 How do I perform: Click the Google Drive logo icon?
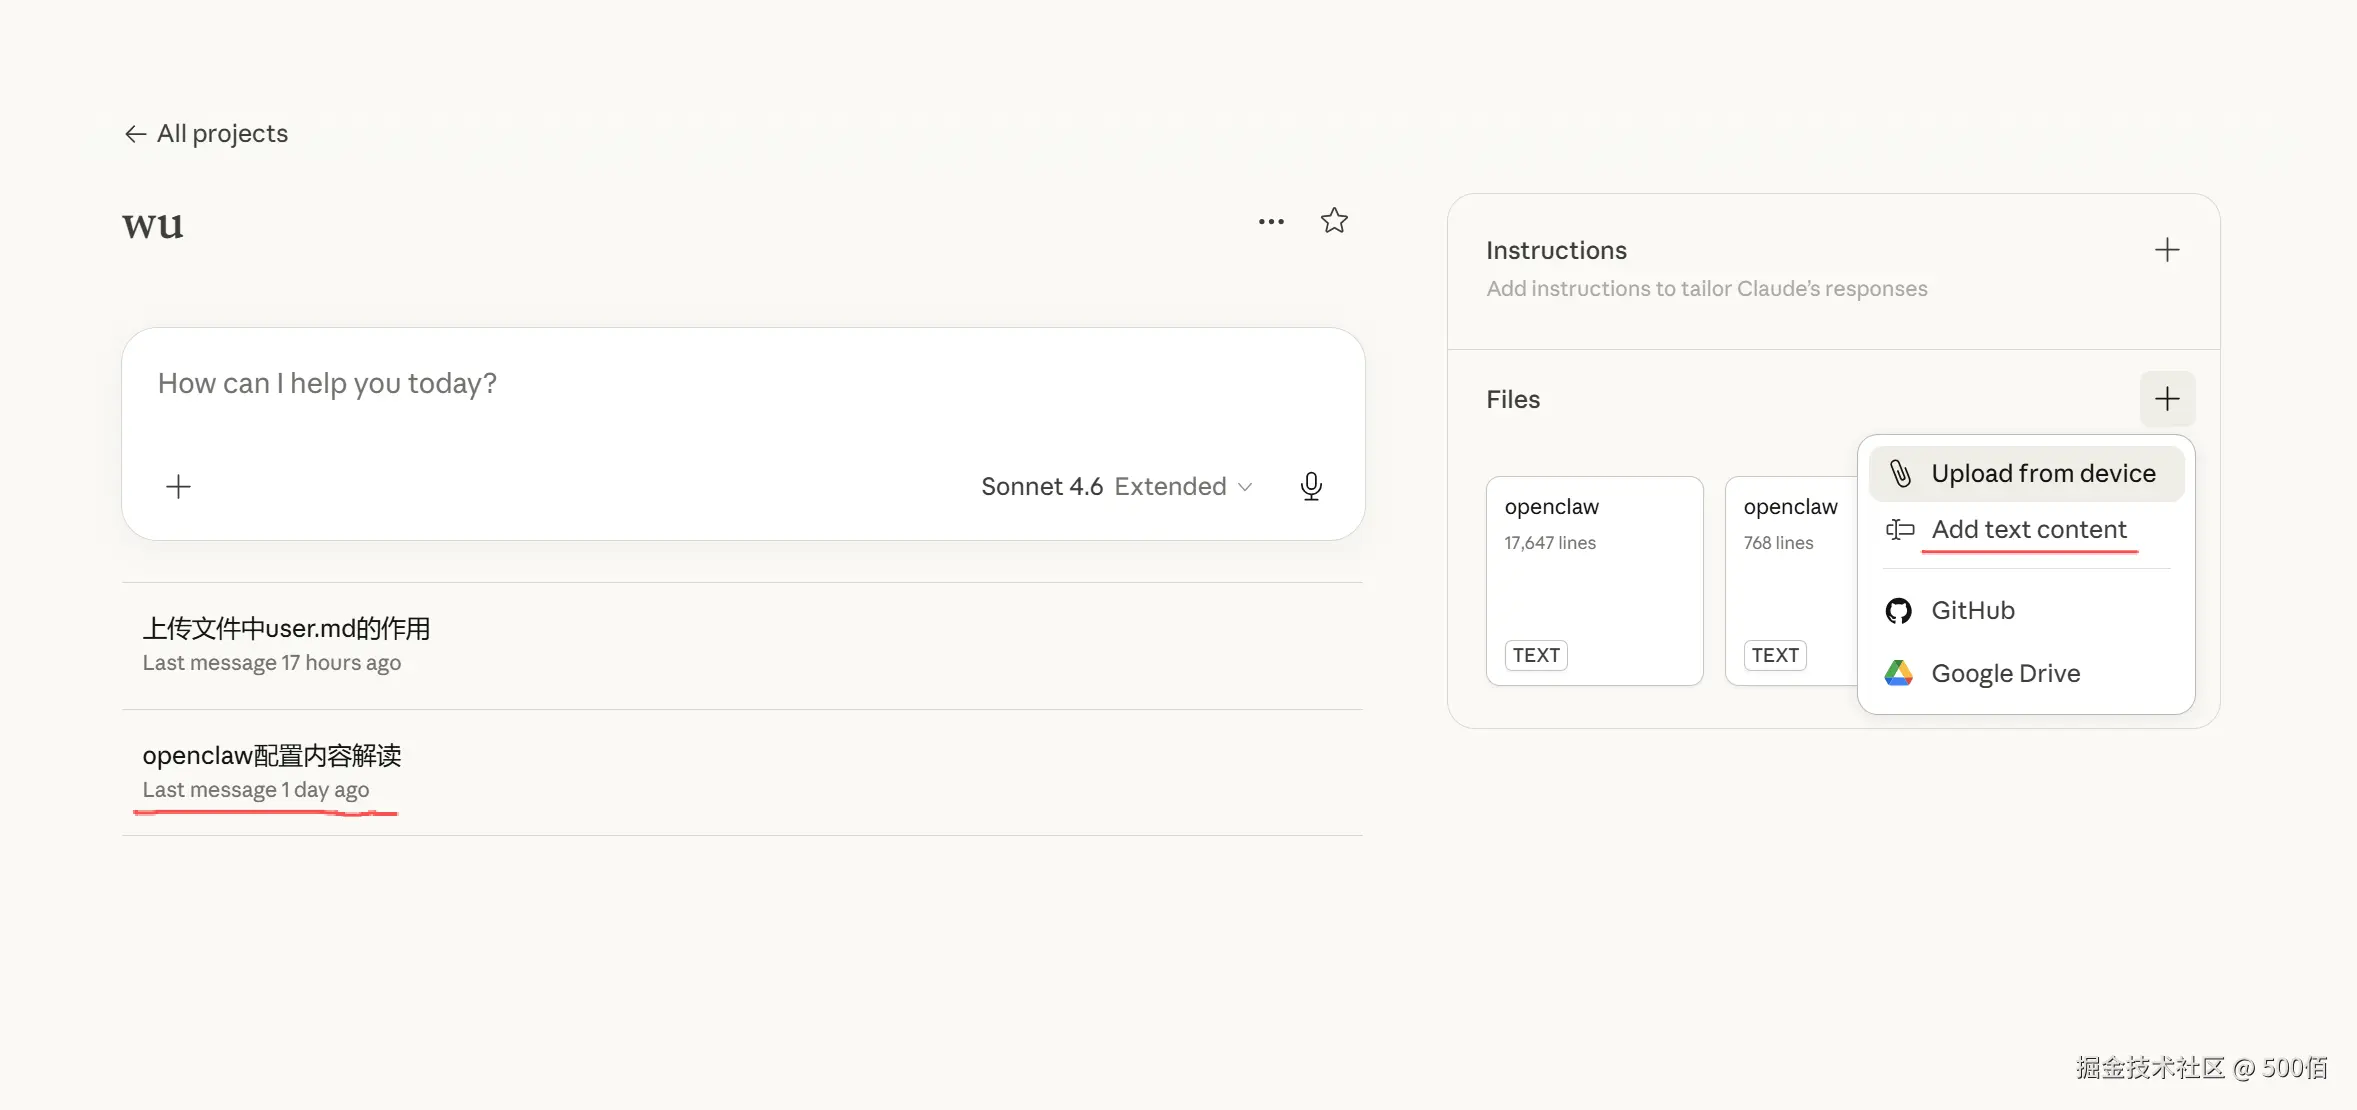[x=1898, y=673]
